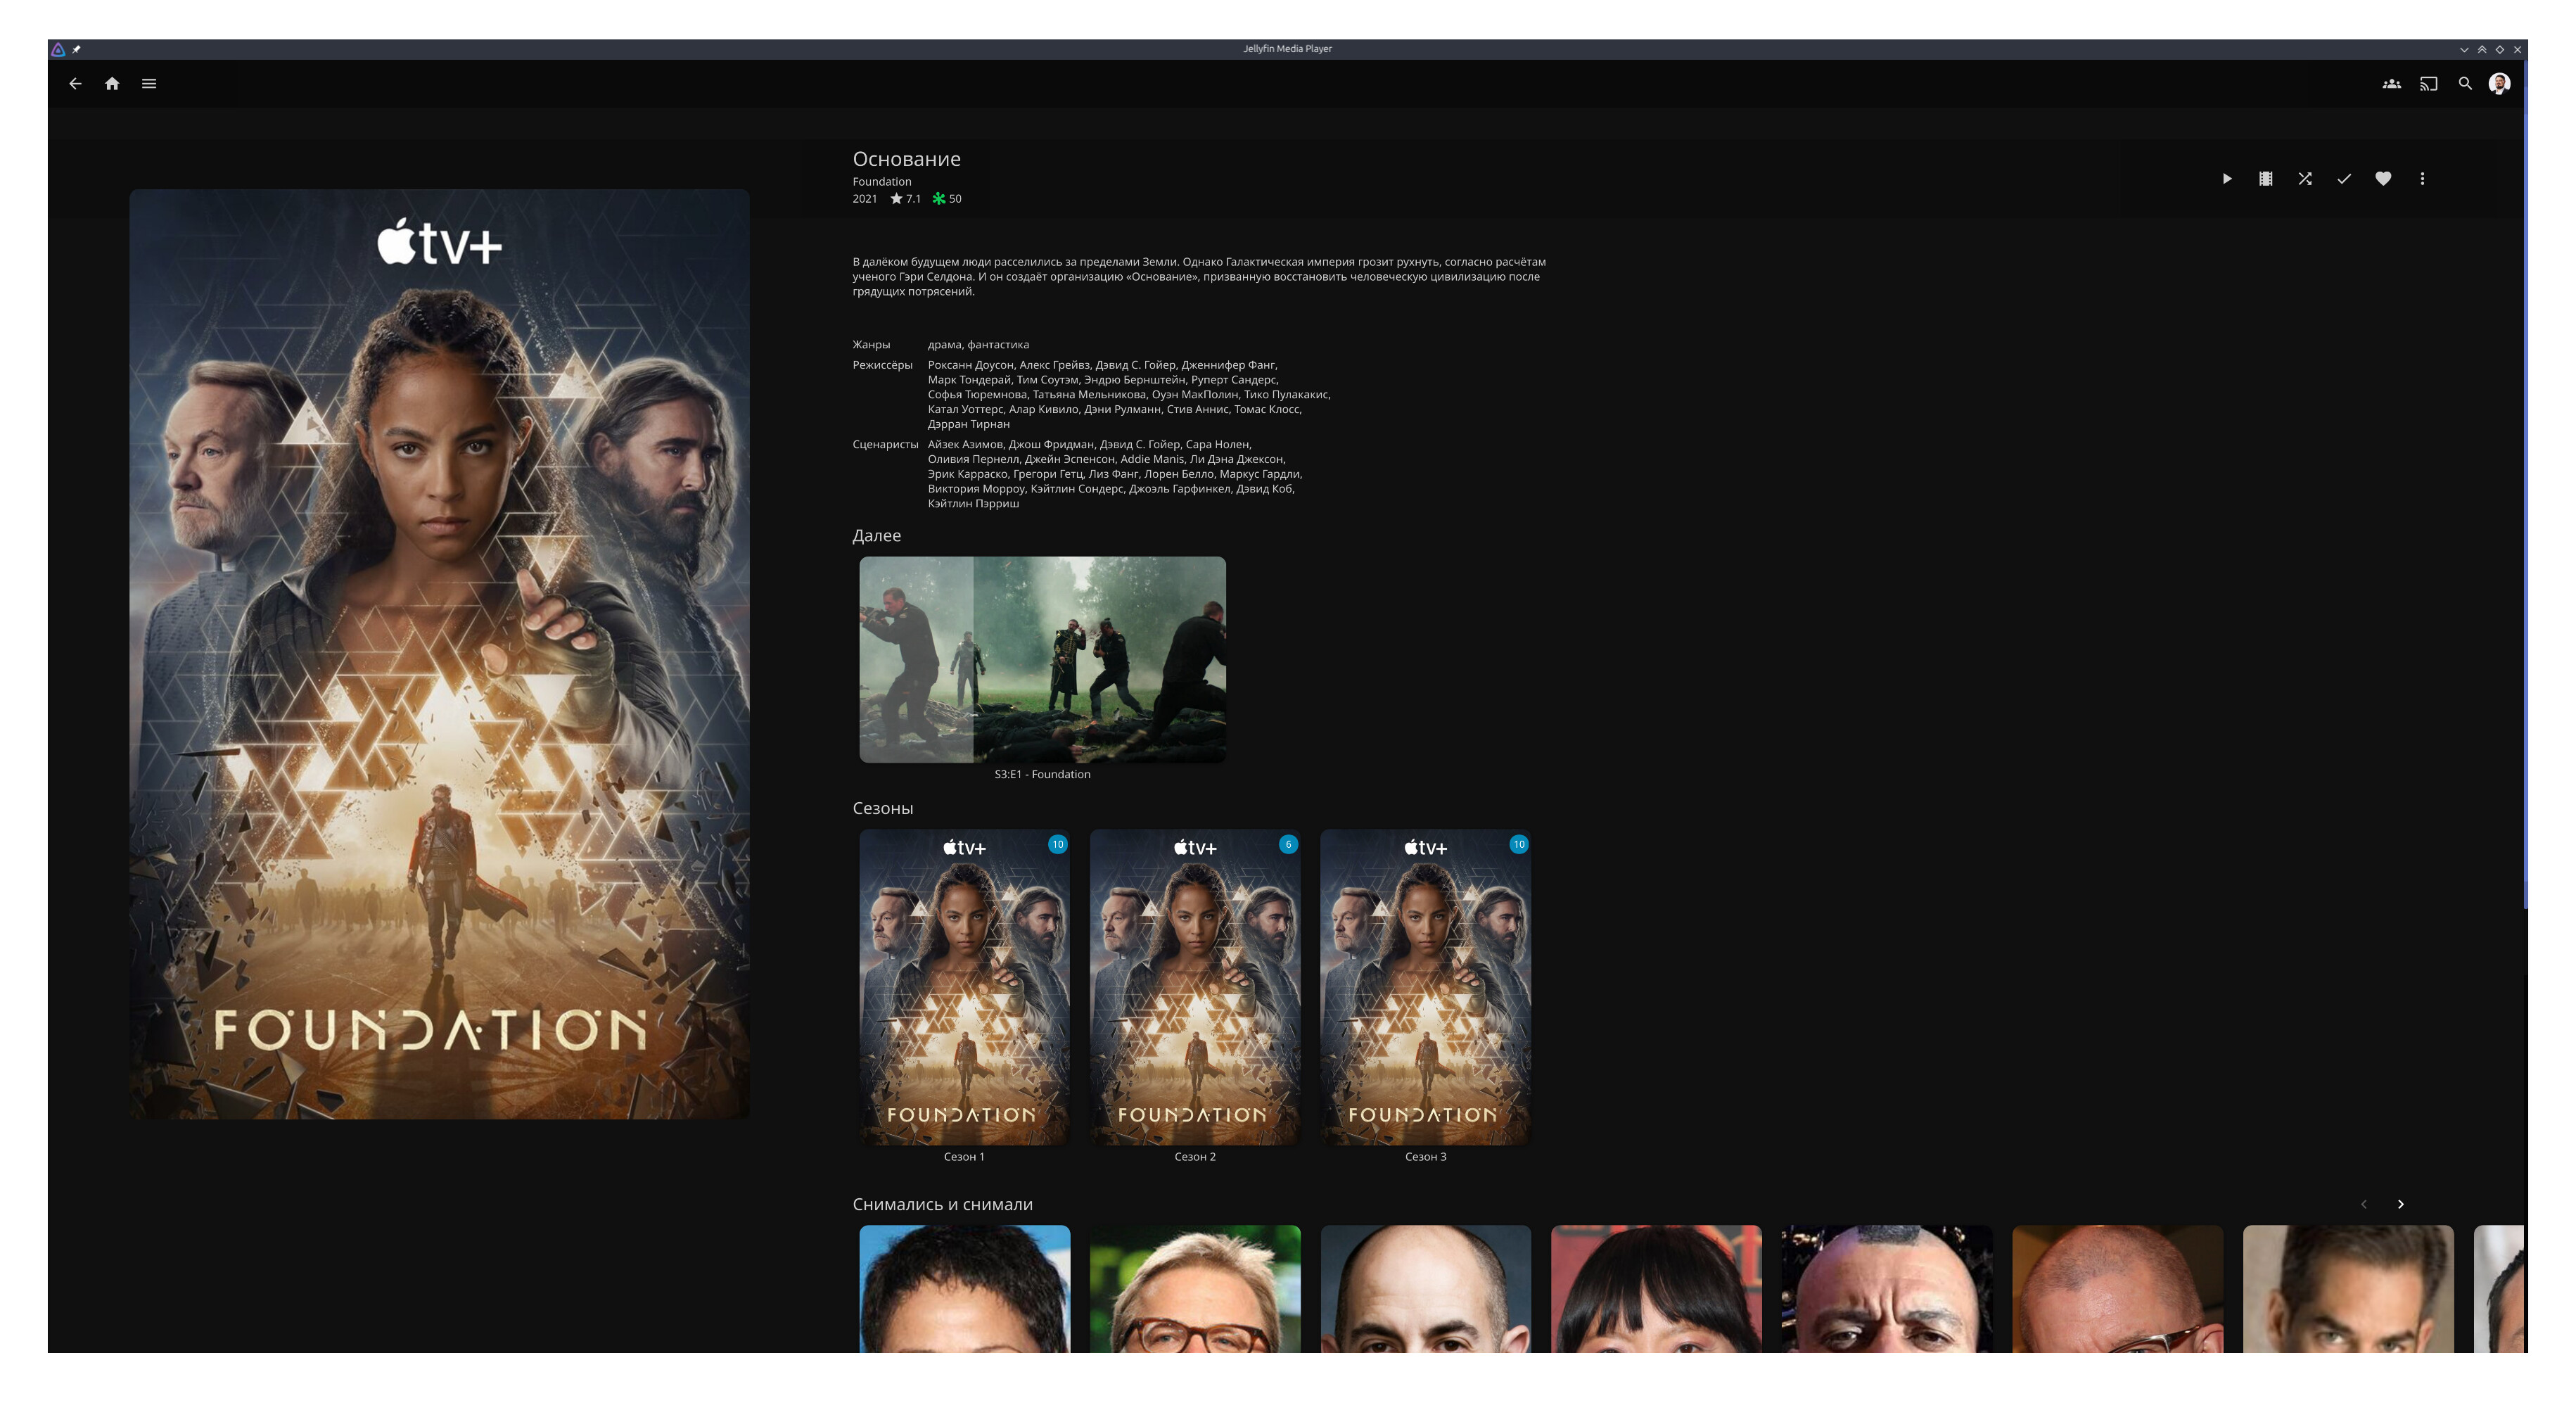Viewport: 2576px width, 1410px height.
Task: Open the search magnifier
Action: [2465, 84]
